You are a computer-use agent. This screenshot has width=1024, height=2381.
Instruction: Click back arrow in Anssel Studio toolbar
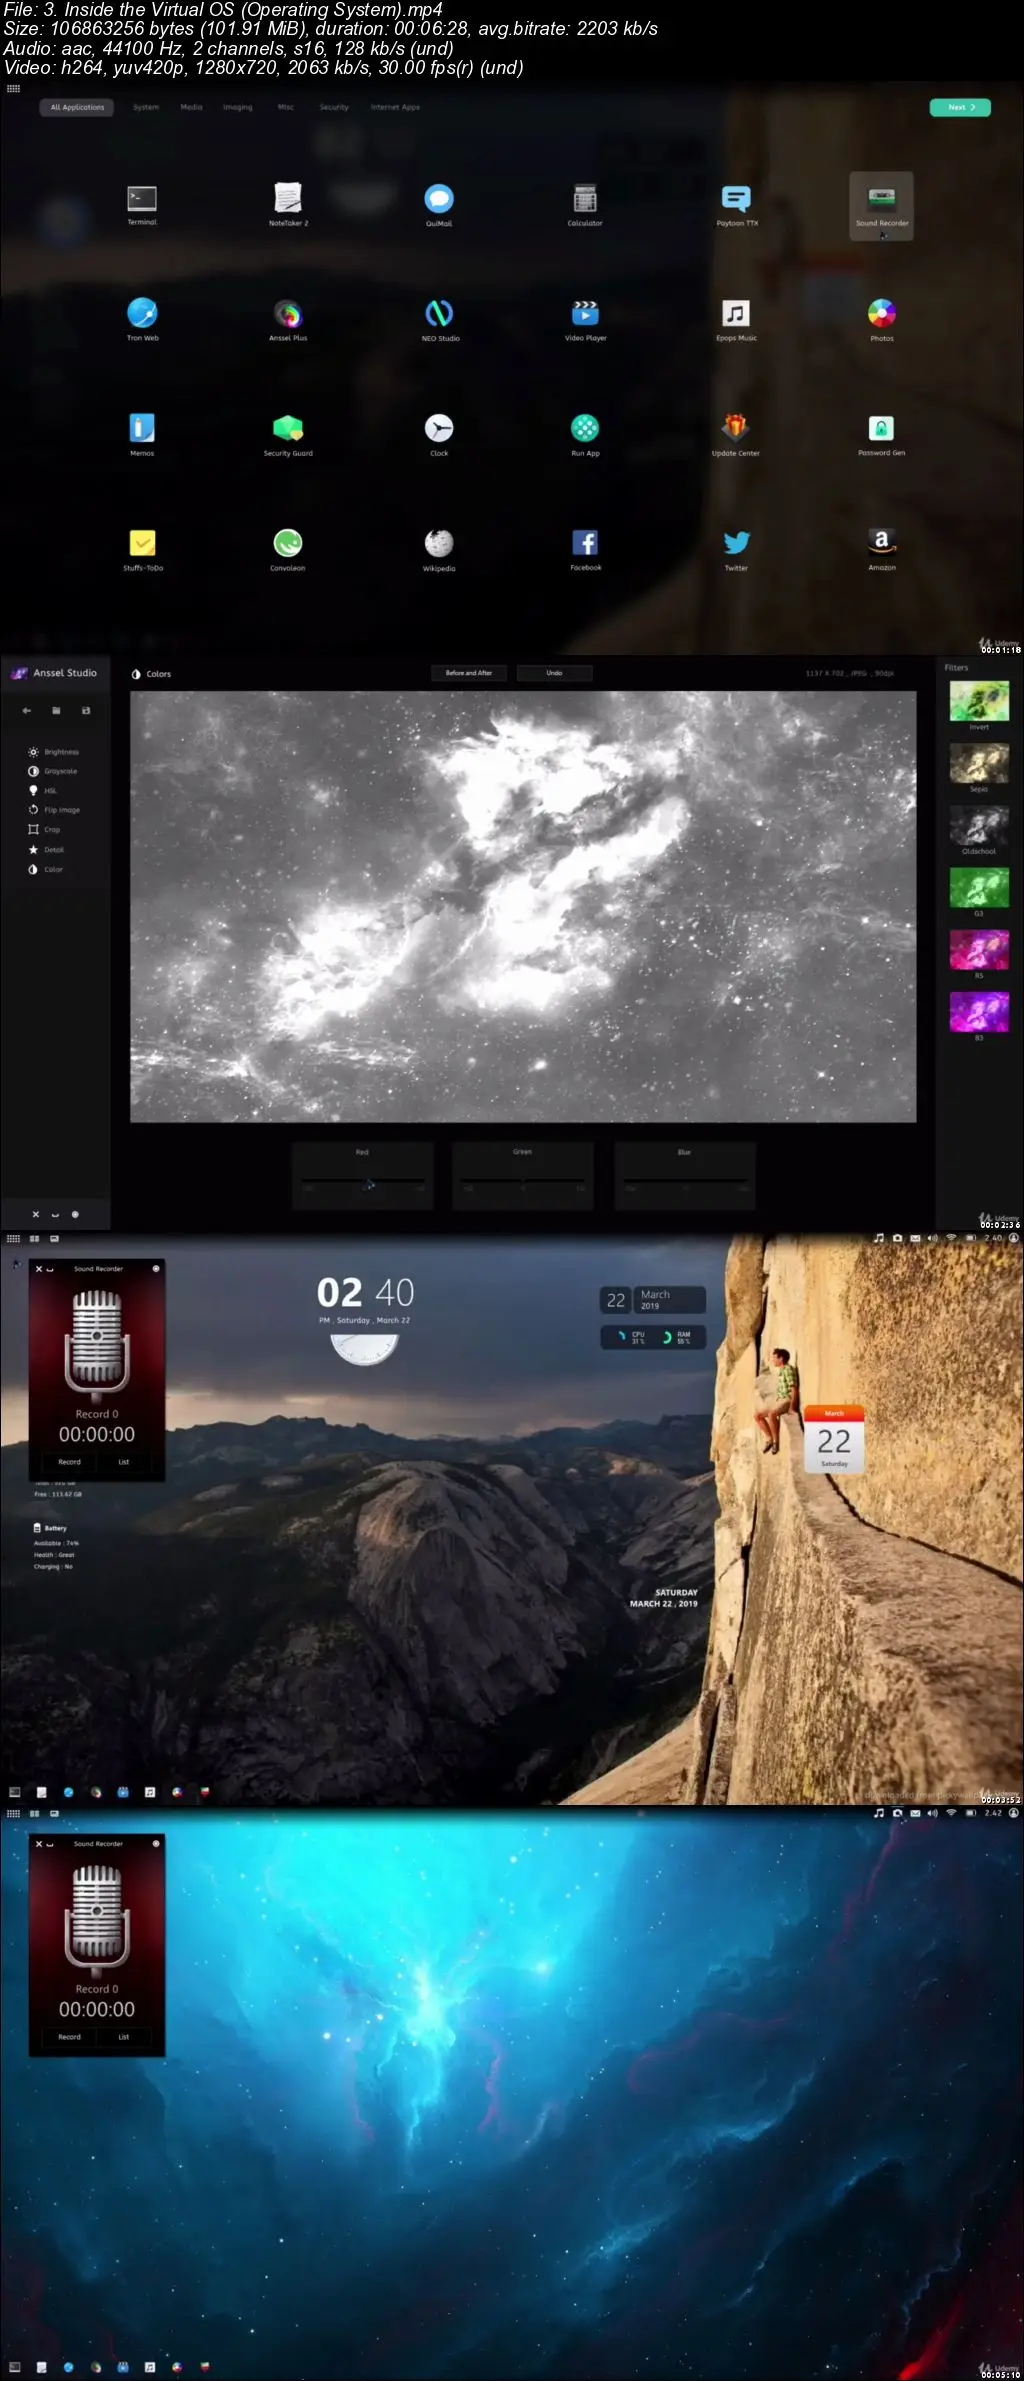pyautogui.click(x=27, y=711)
